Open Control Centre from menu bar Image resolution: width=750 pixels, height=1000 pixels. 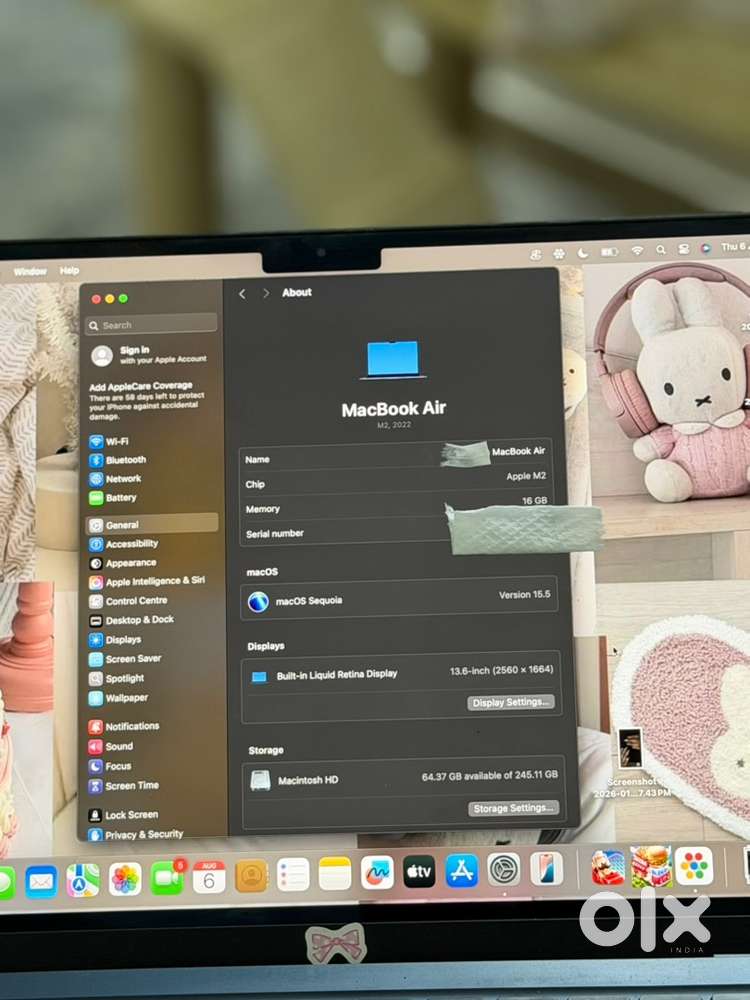click(x=683, y=249)
